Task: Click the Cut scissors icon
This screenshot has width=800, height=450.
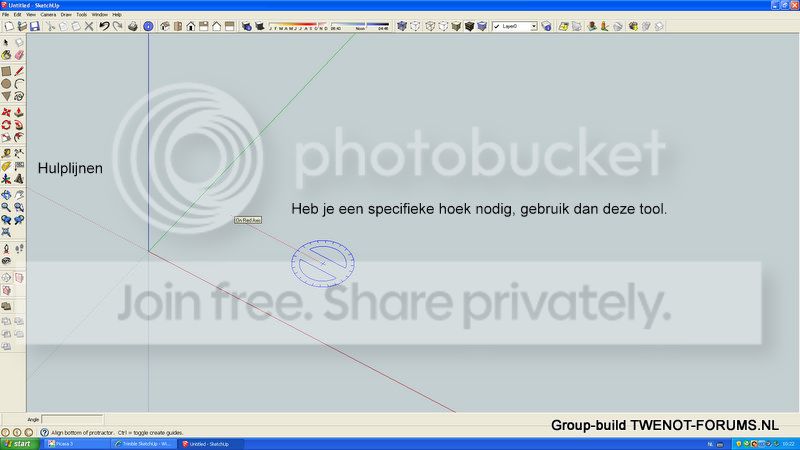Action: tap(50, 26)
